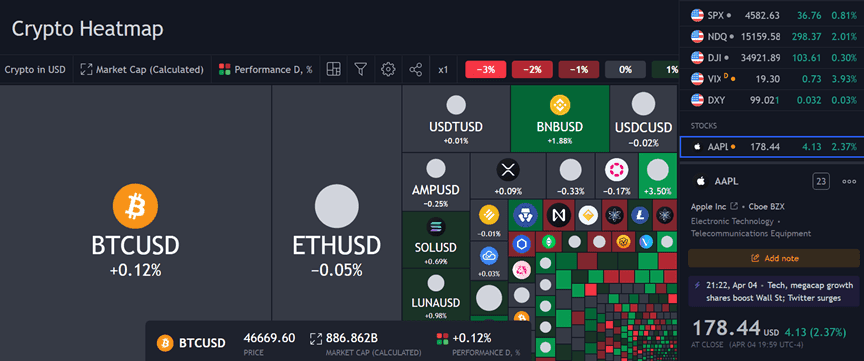Click the Crypto.com lion logo tile
The width and height of the screenshot is (864, 361).
525,215
